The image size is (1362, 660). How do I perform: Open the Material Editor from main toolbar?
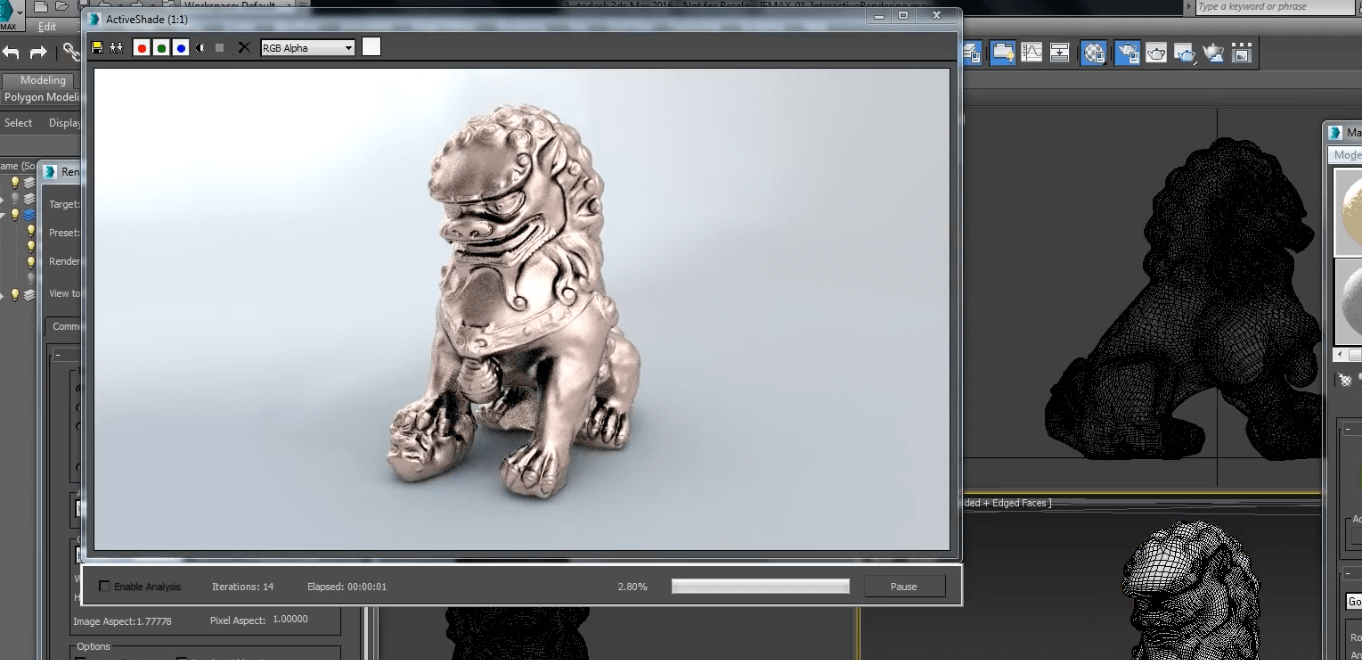point(1095,53)
